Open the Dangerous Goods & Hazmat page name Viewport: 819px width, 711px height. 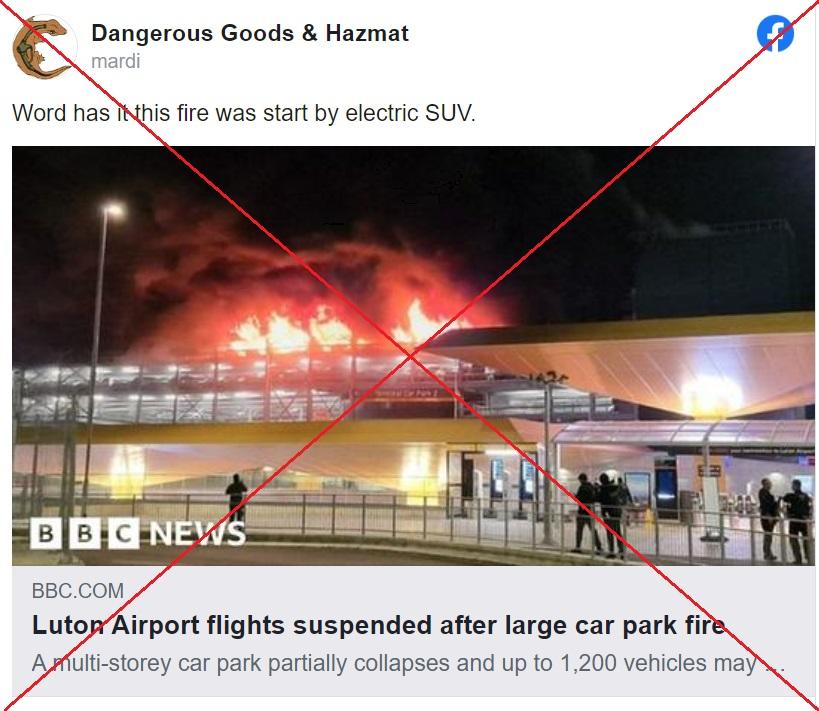click(250, 33)
